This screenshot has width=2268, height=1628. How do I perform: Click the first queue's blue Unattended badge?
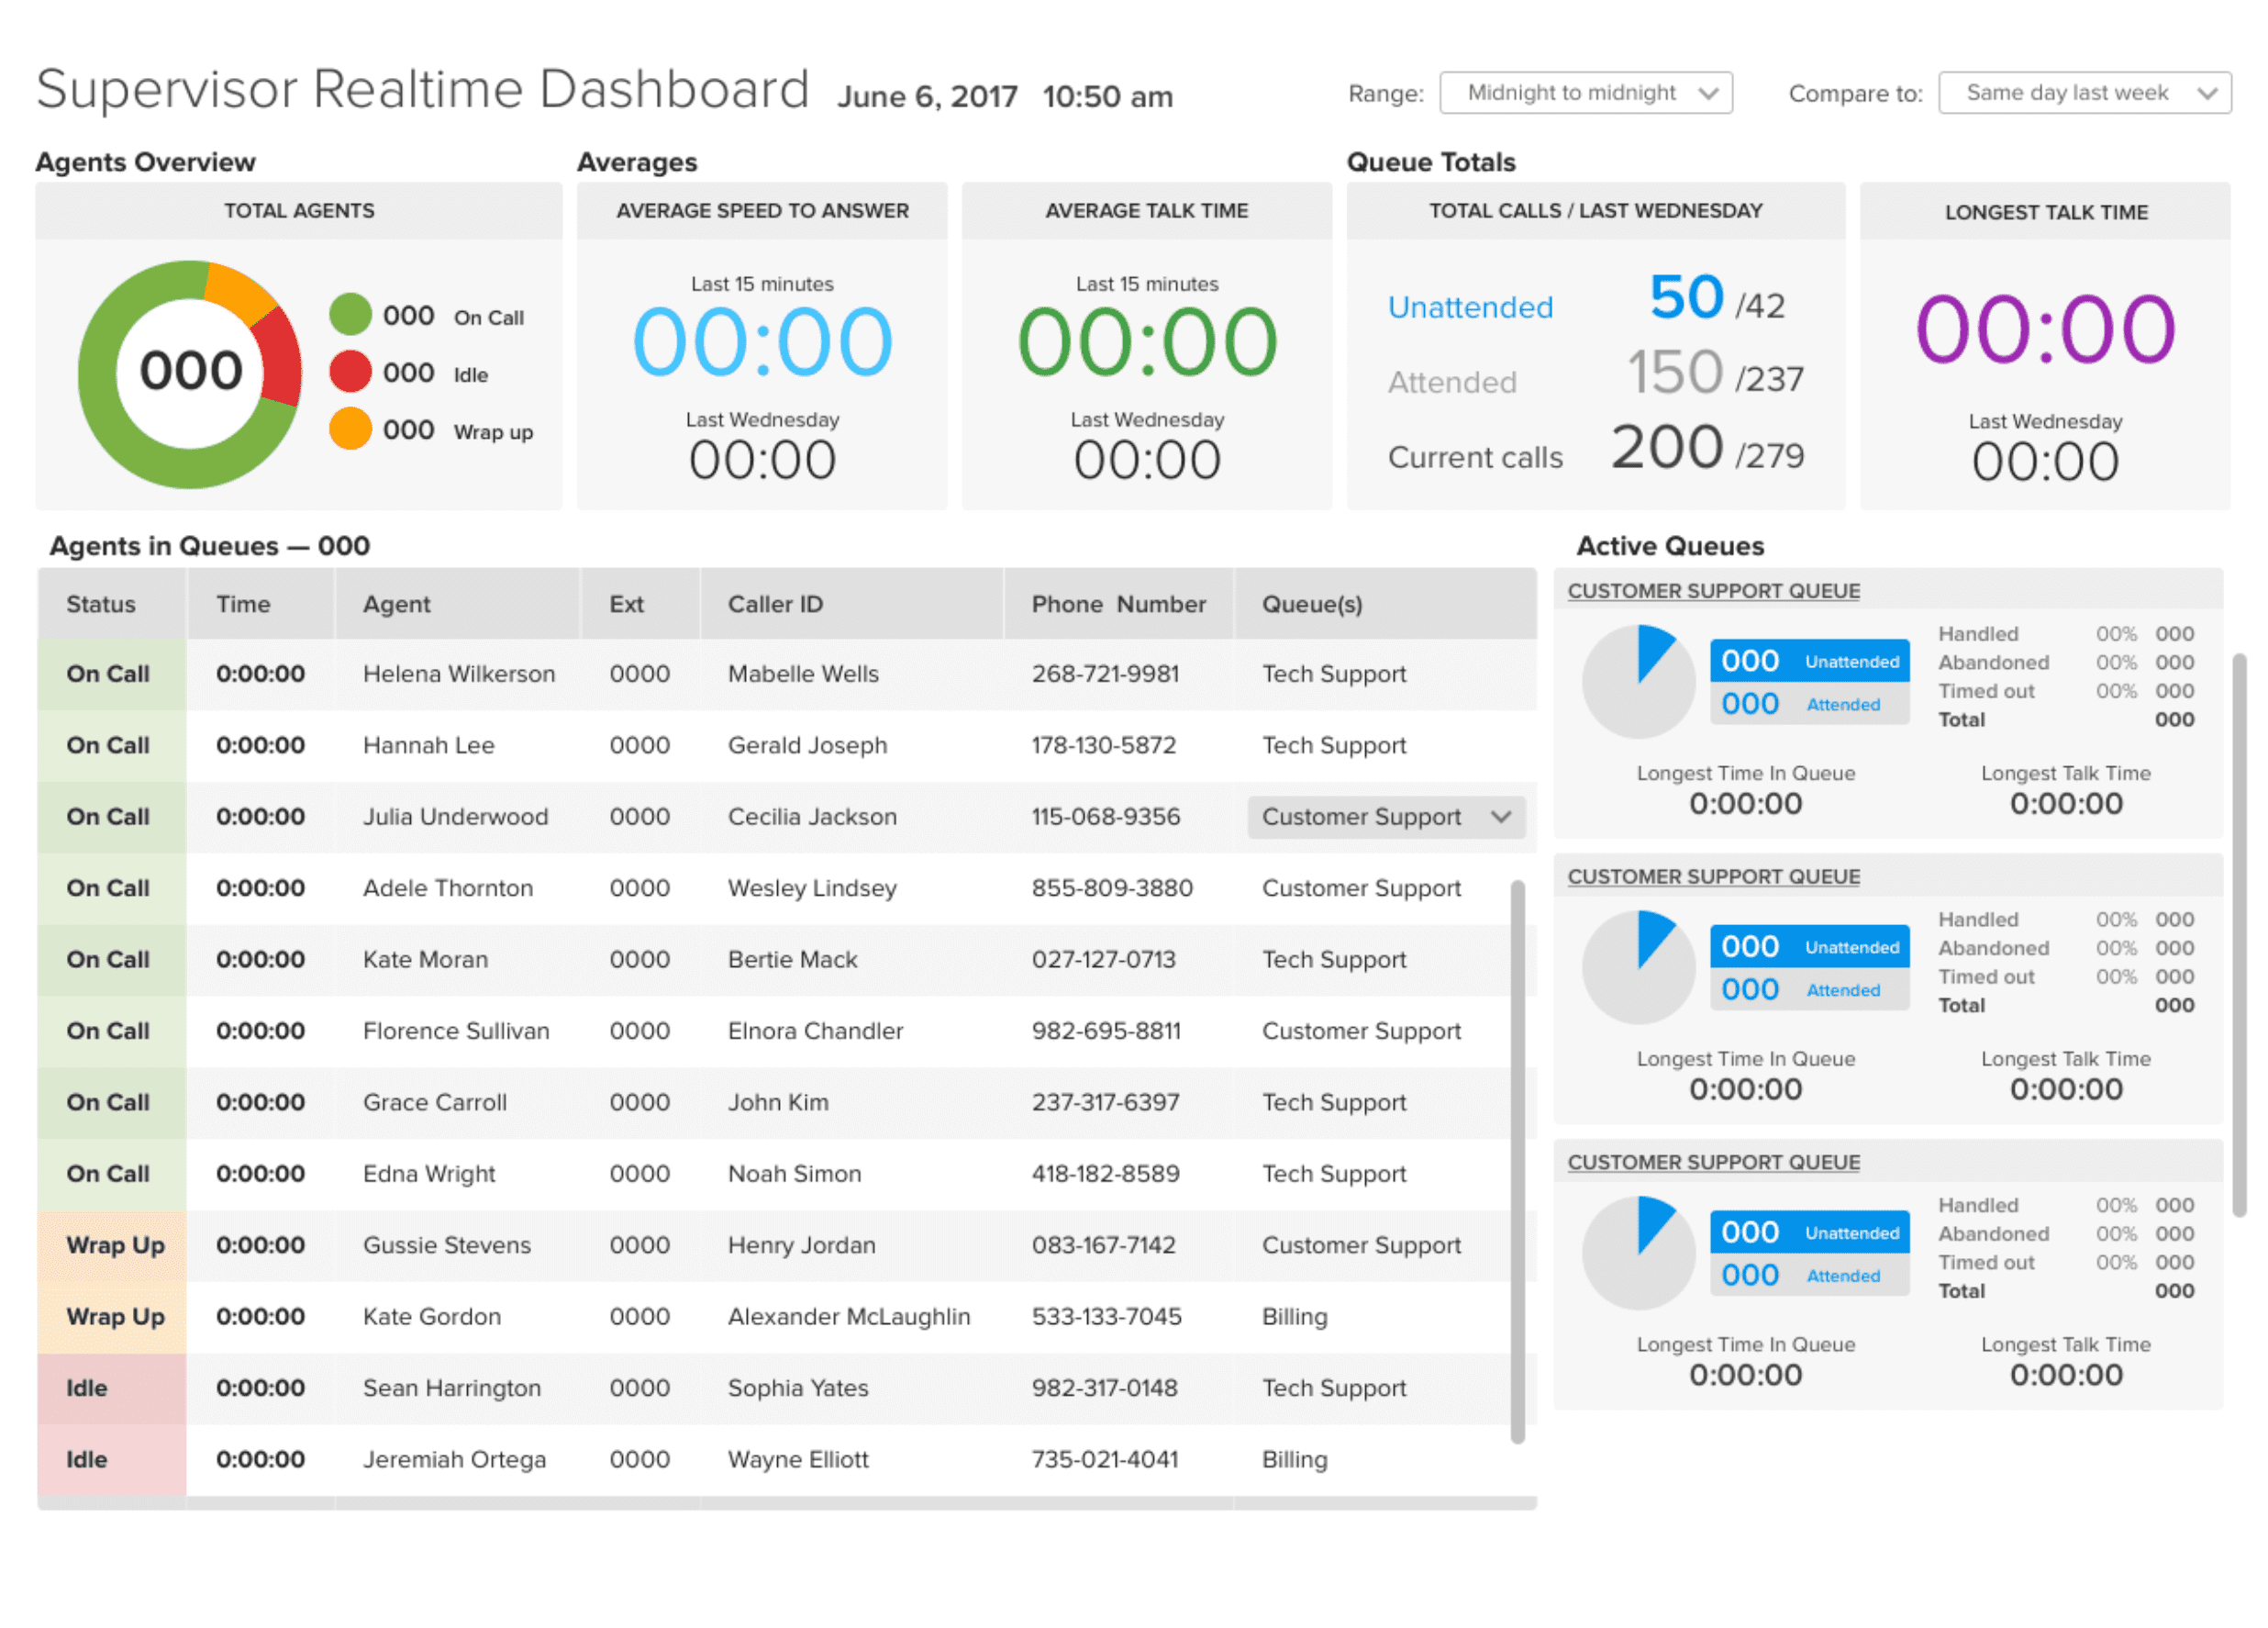[x=1808, y=661]
